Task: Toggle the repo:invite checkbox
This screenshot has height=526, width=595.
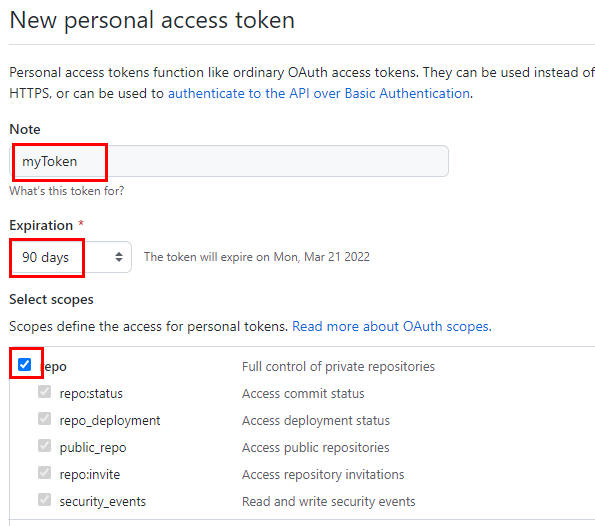Action: tap(44, 472)
